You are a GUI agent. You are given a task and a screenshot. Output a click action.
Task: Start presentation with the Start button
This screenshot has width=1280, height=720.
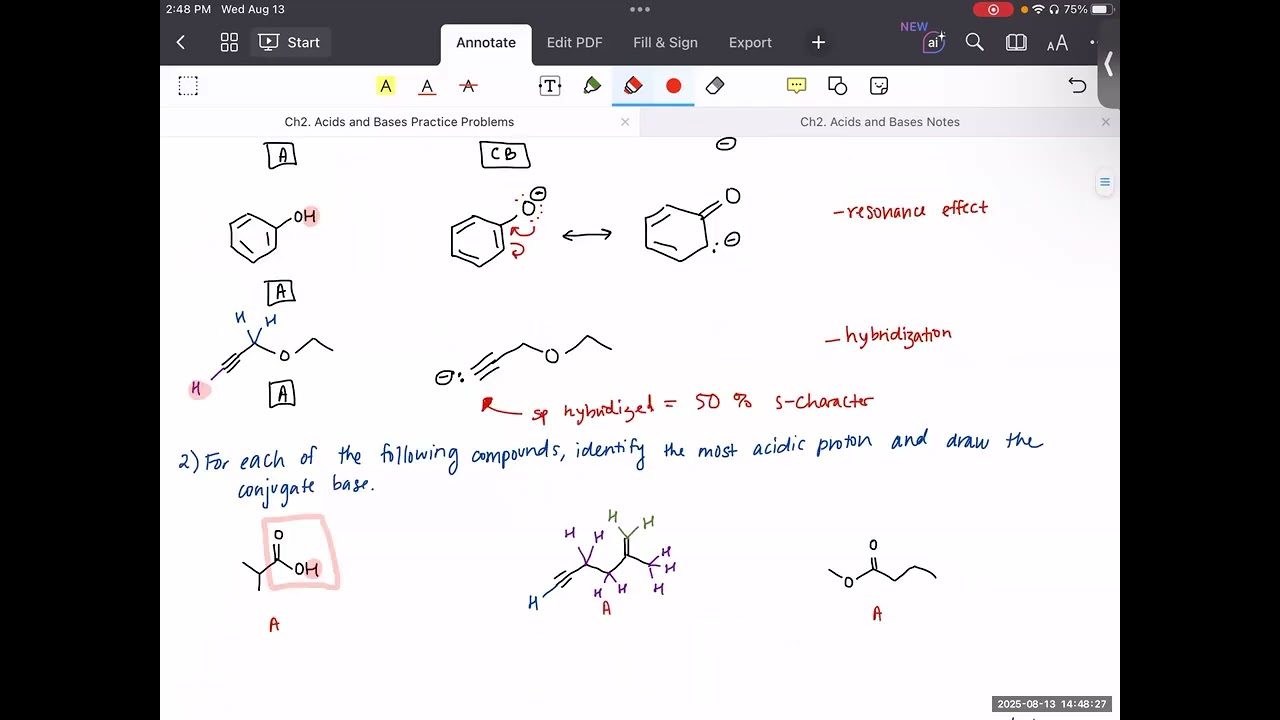point(290,42)
